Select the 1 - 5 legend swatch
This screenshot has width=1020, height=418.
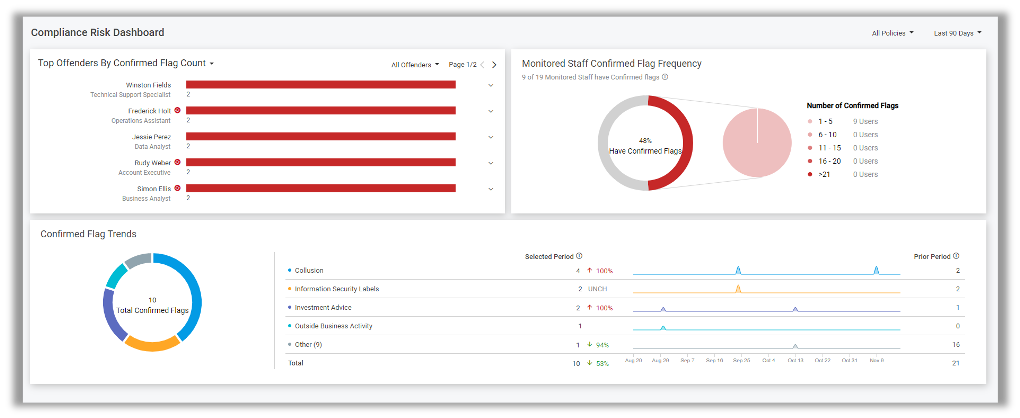[x=809, y=122]
